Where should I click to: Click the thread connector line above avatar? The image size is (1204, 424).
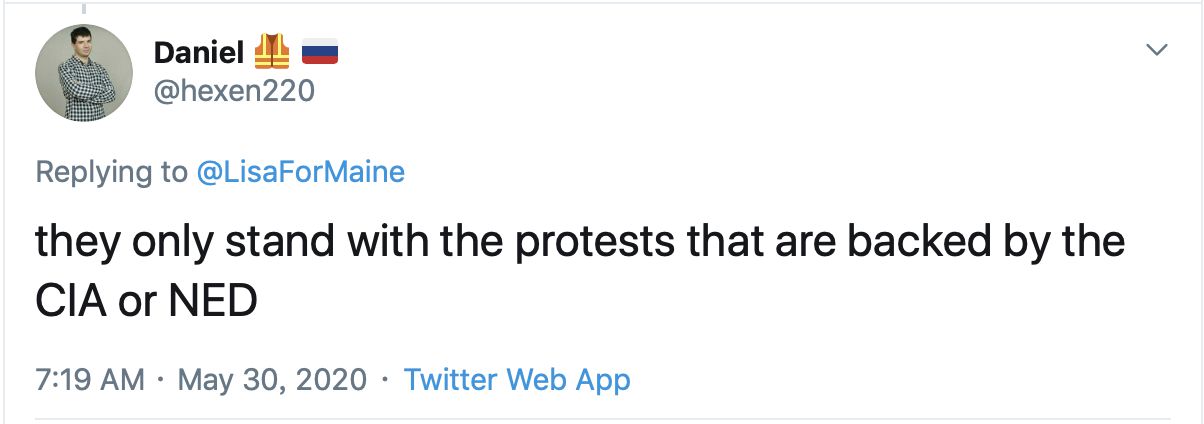(84, 6)
